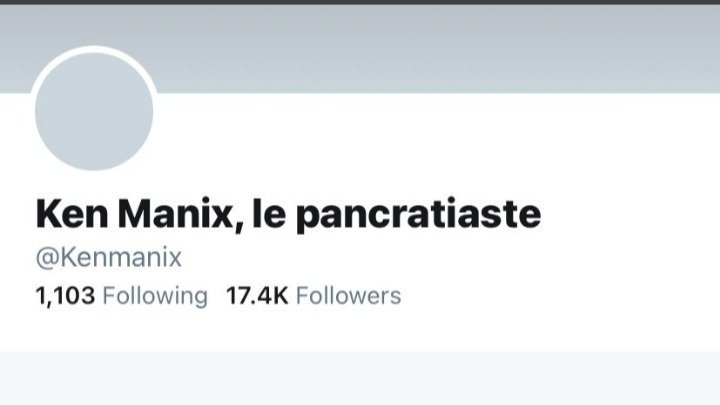Click the banner area right of the avatar
The width and height of the screenshot is (720, 405).
click(436, 48)
